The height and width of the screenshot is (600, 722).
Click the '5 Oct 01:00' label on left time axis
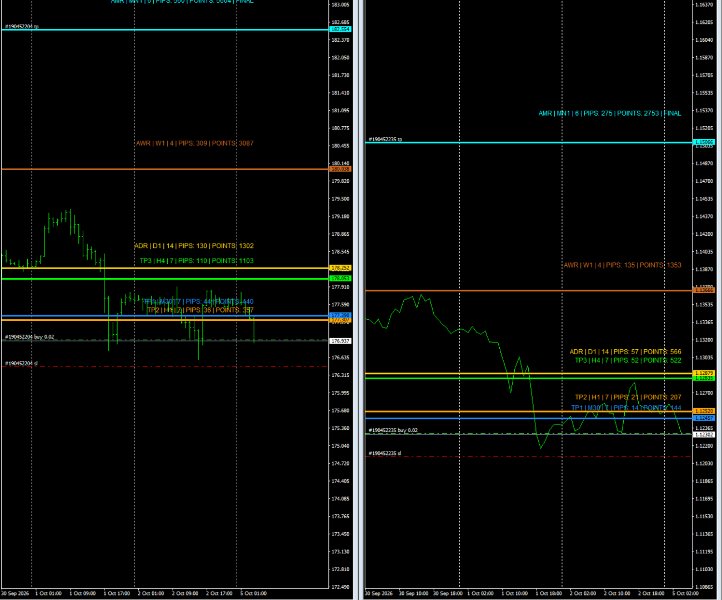(x=253, y=594)
